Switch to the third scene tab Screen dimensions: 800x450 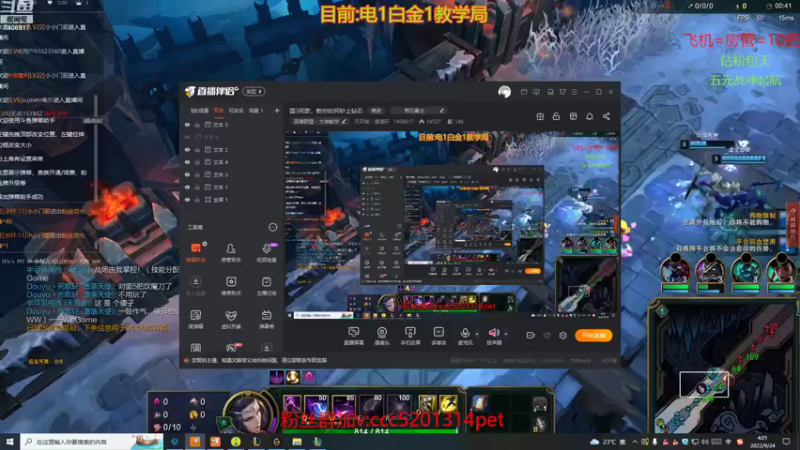(x=236, y=111)
